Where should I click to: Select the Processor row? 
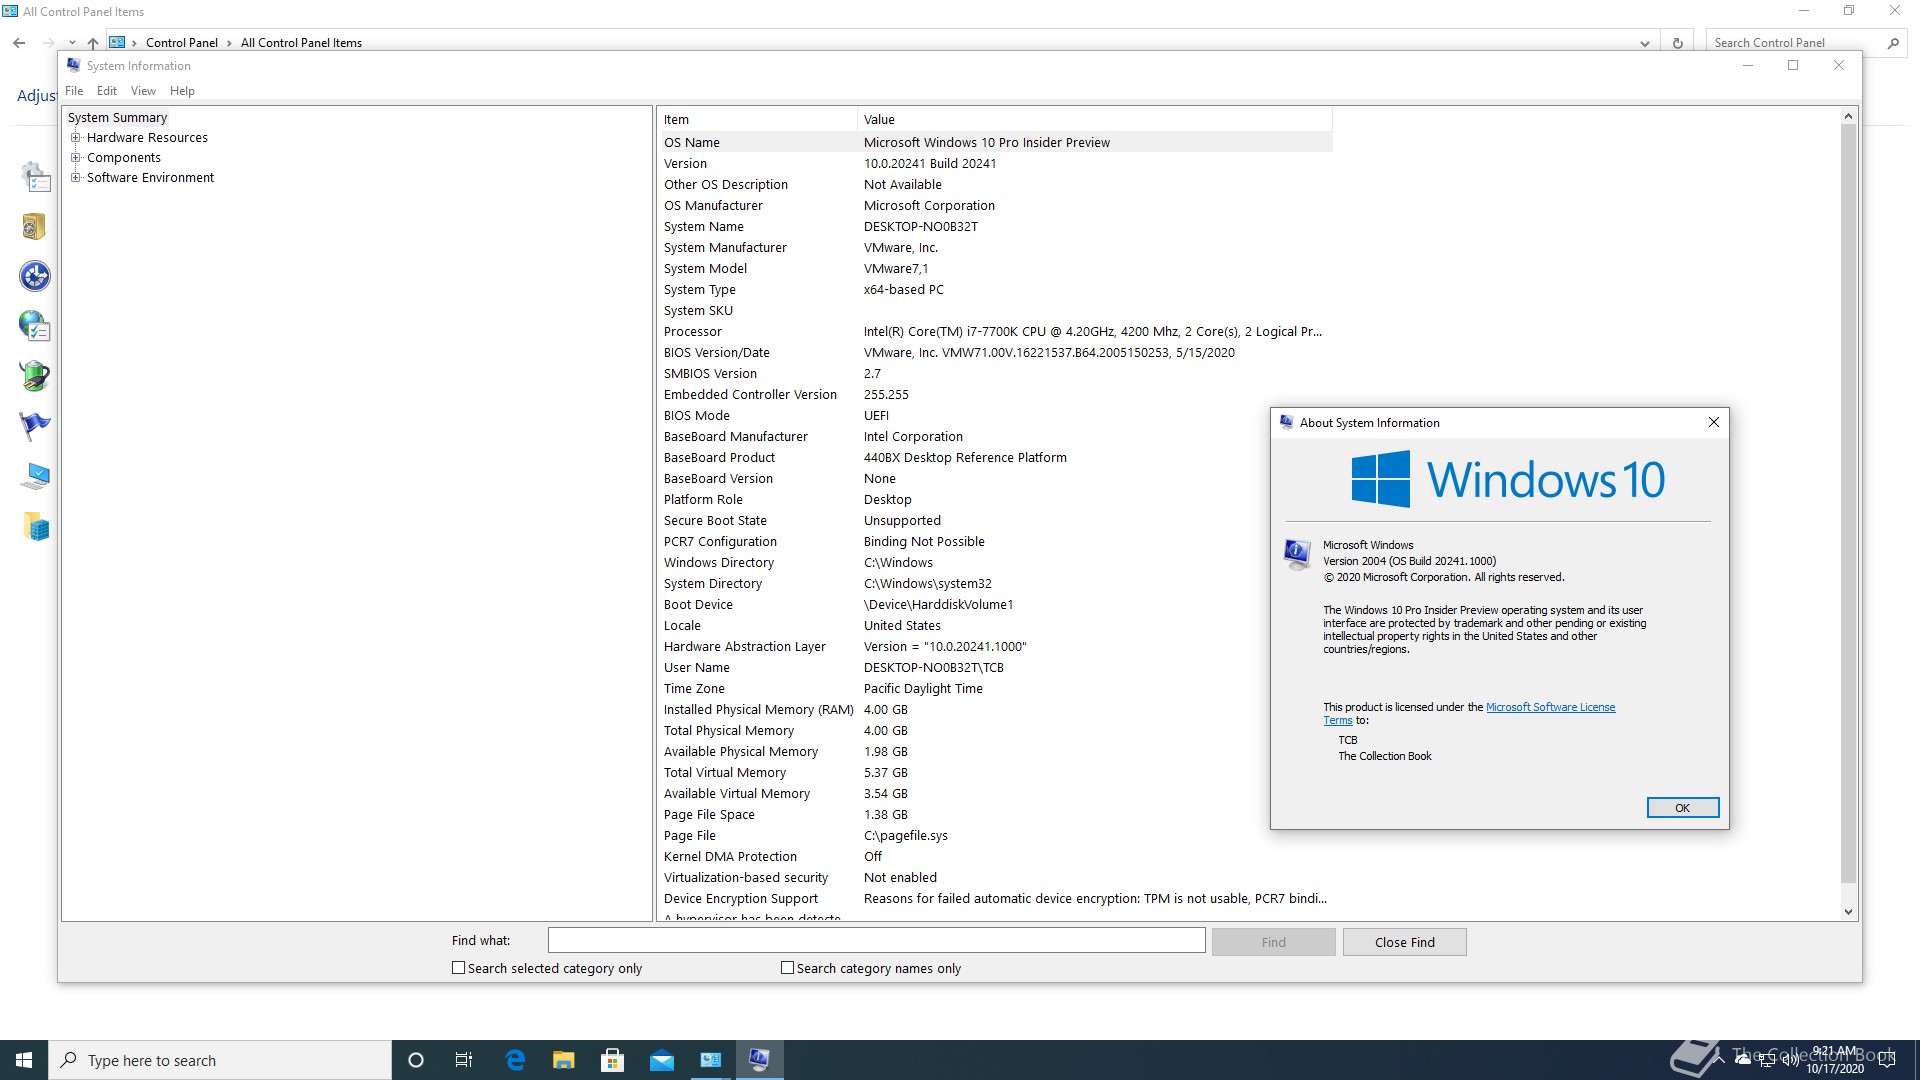996,332
